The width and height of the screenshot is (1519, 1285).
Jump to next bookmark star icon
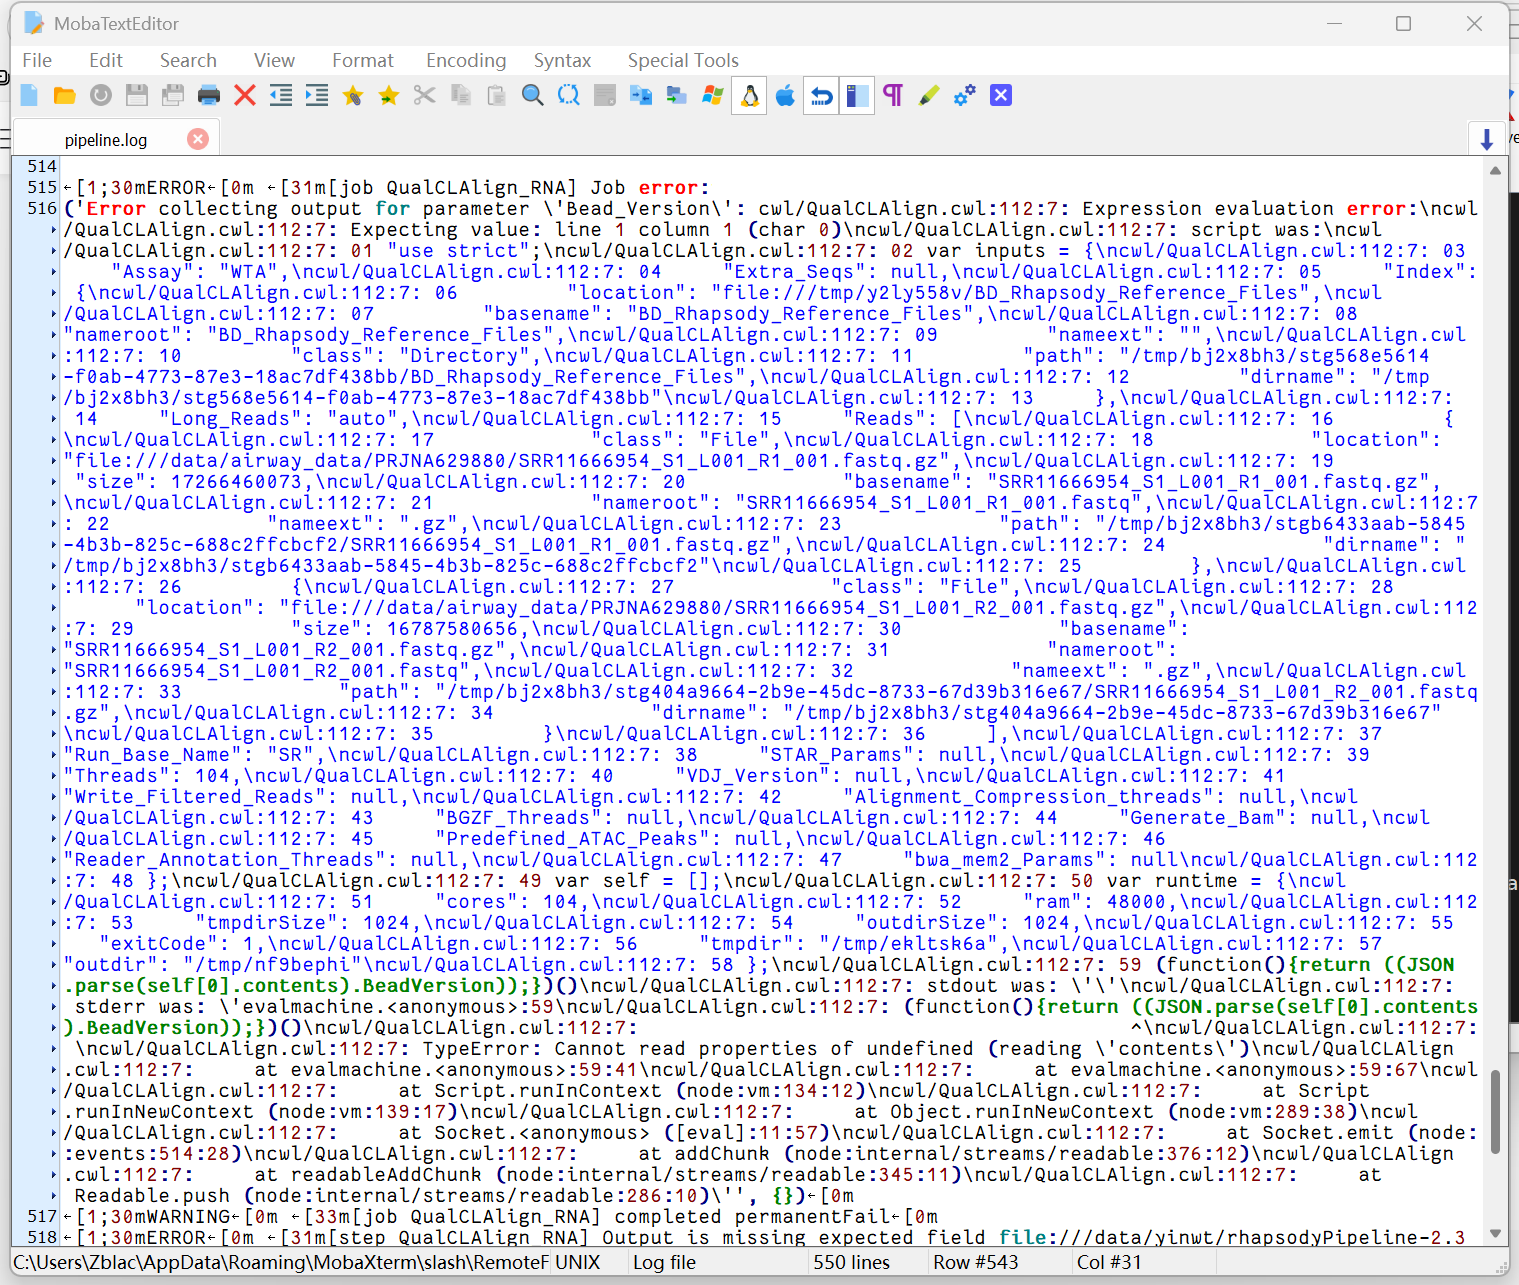389,95
